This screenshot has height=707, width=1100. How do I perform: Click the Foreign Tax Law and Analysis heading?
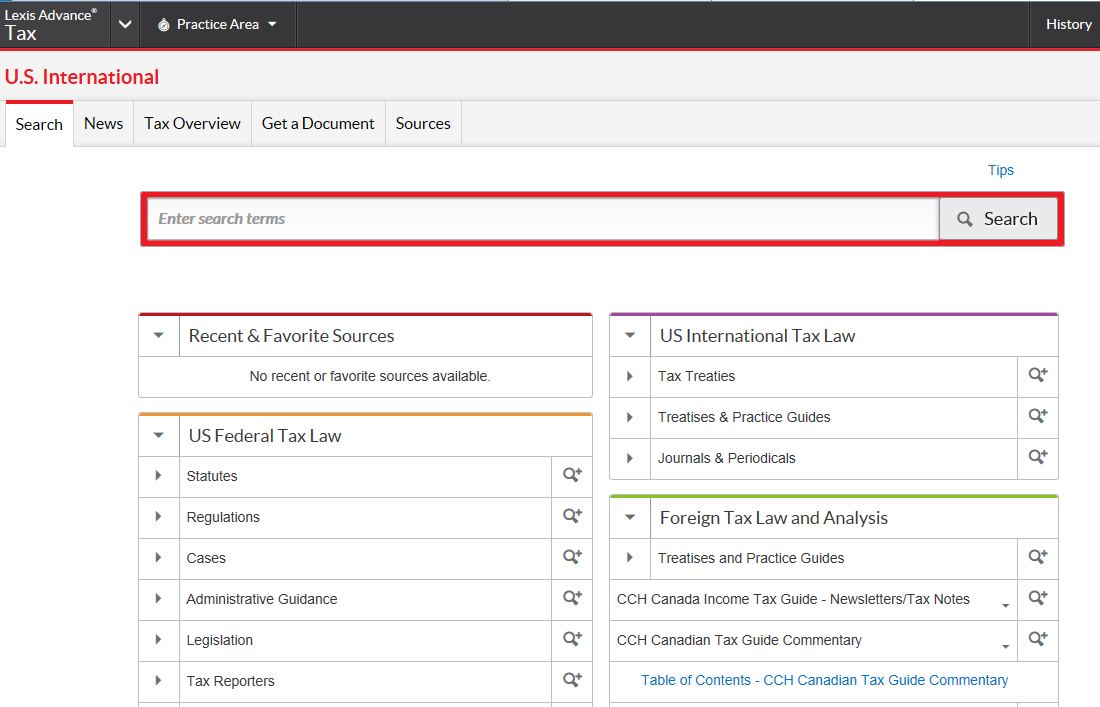point(774,518)
